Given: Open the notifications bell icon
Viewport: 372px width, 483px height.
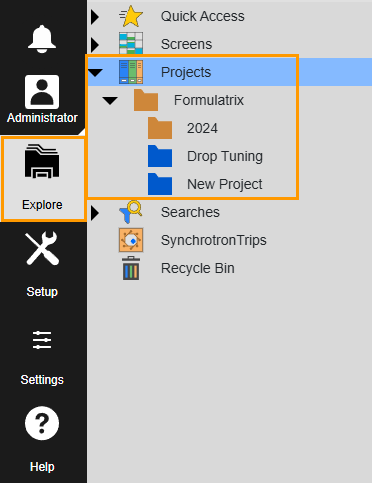Looking at the screenshot, I should pos(42,39).
